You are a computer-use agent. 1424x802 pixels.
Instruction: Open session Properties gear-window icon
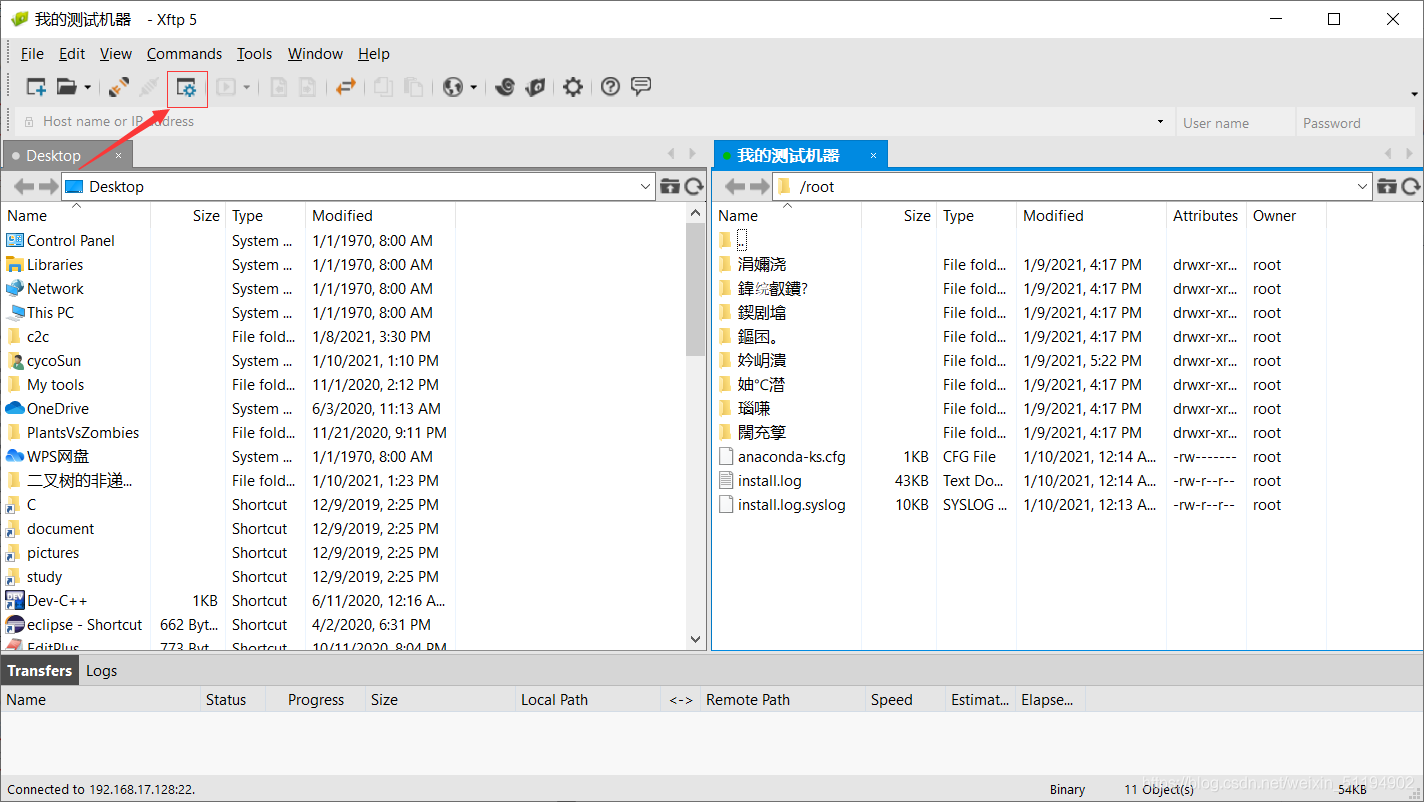187,88
